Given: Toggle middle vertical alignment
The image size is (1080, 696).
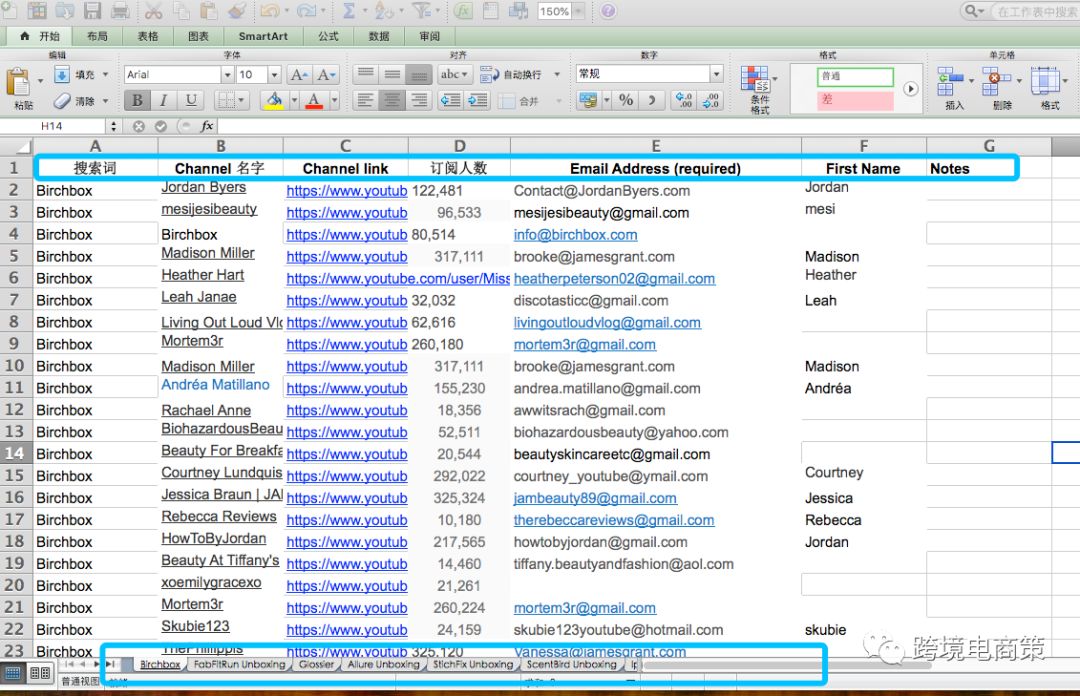Looking at the screenshot, I should click(x=392, y=74).
